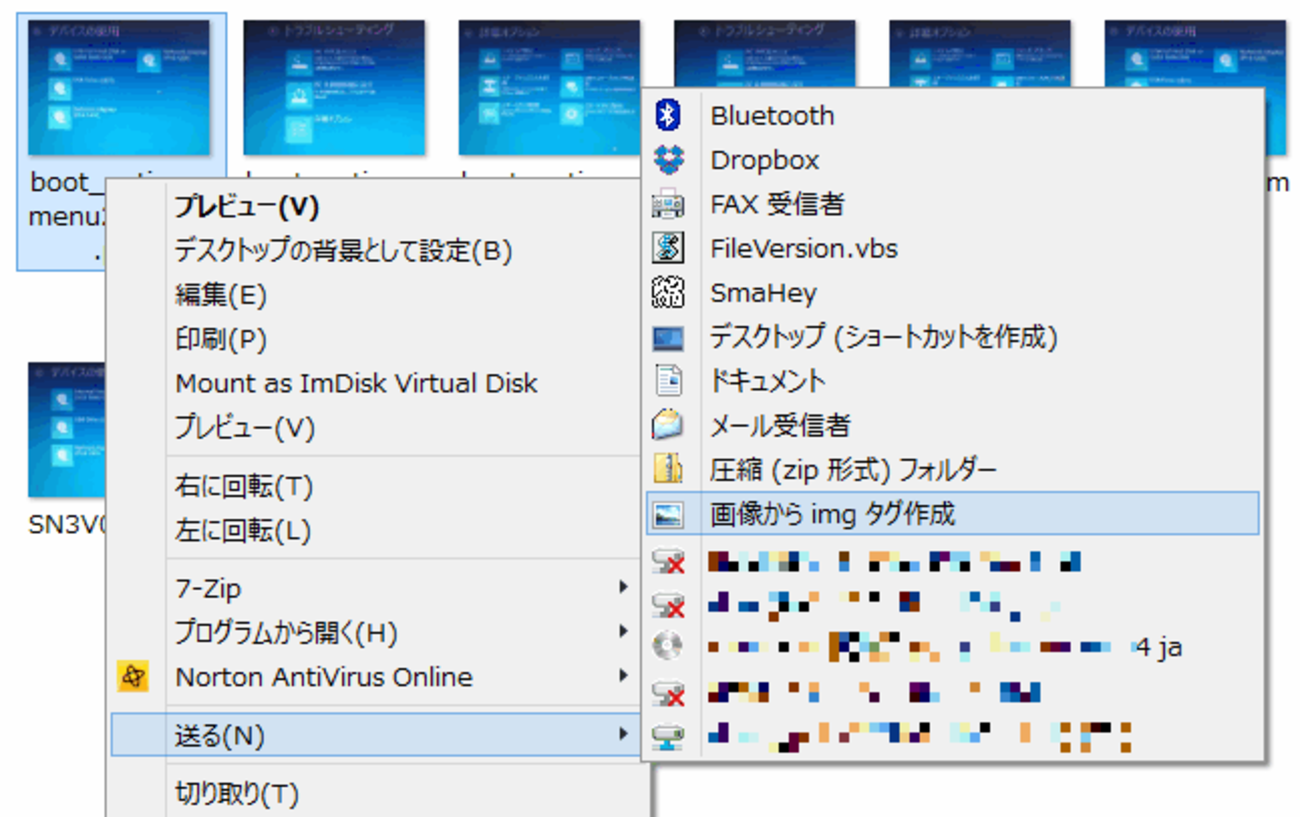
Task: Select the disc drive icon beside "4 ja"
Action: 667,646
